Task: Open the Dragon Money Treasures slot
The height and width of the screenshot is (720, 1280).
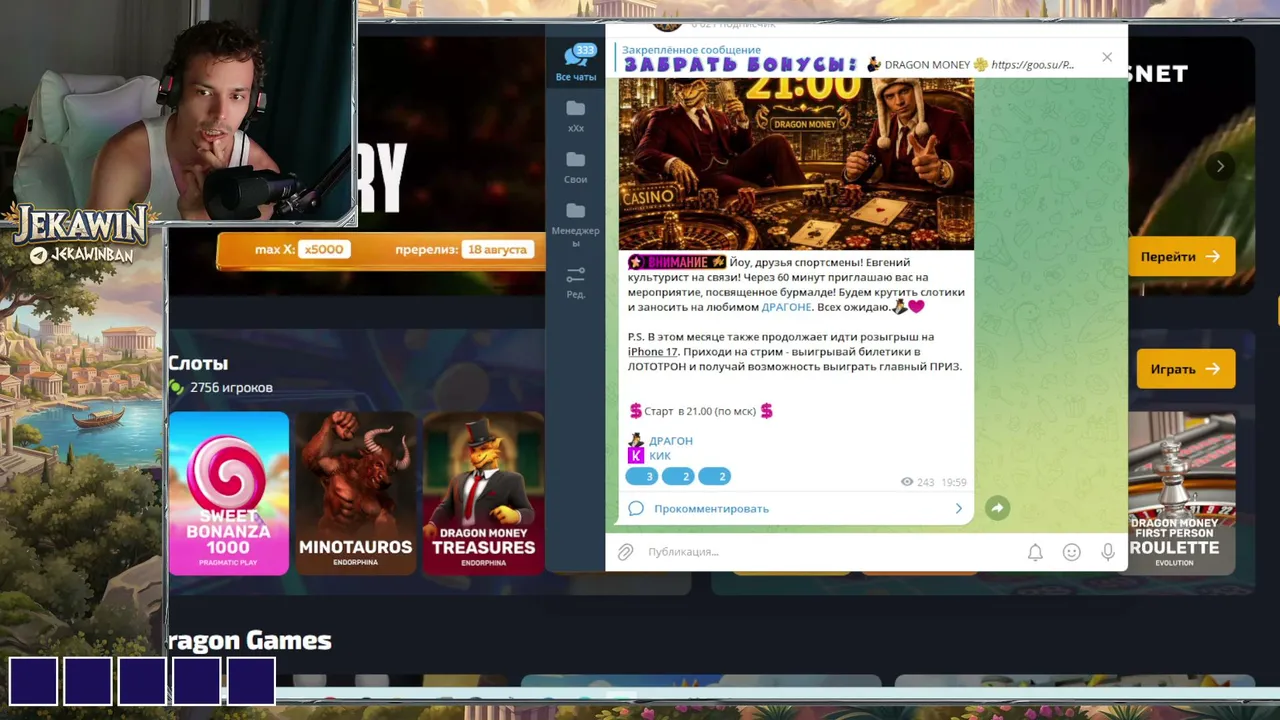Action: [x=484, y=494]
